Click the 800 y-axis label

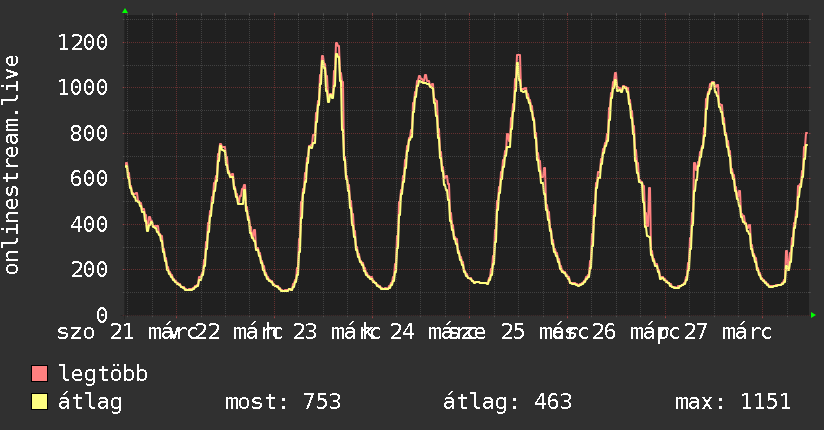point(89,134)
